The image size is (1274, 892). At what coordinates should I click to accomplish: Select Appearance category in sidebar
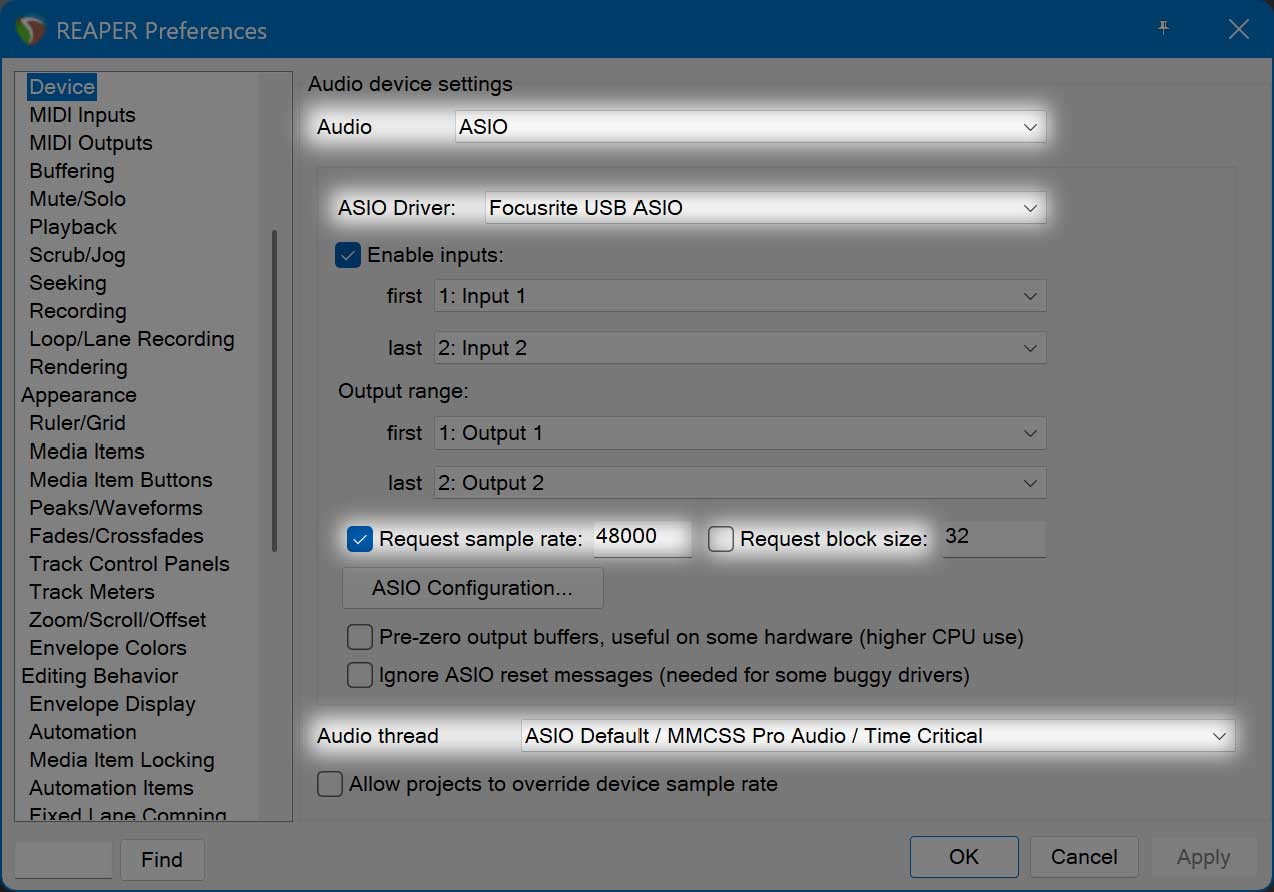[79, 395]
